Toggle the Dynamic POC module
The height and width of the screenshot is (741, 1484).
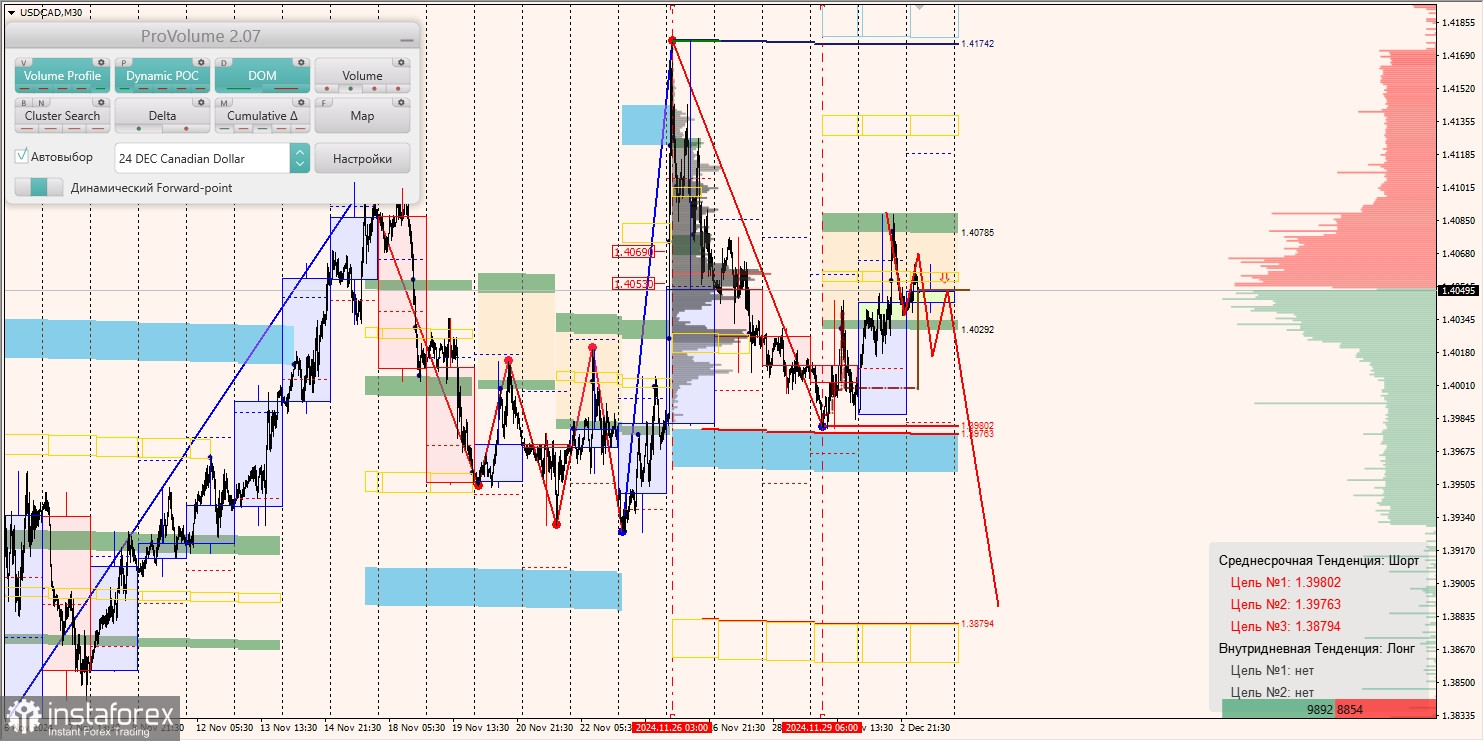point(162,76)
